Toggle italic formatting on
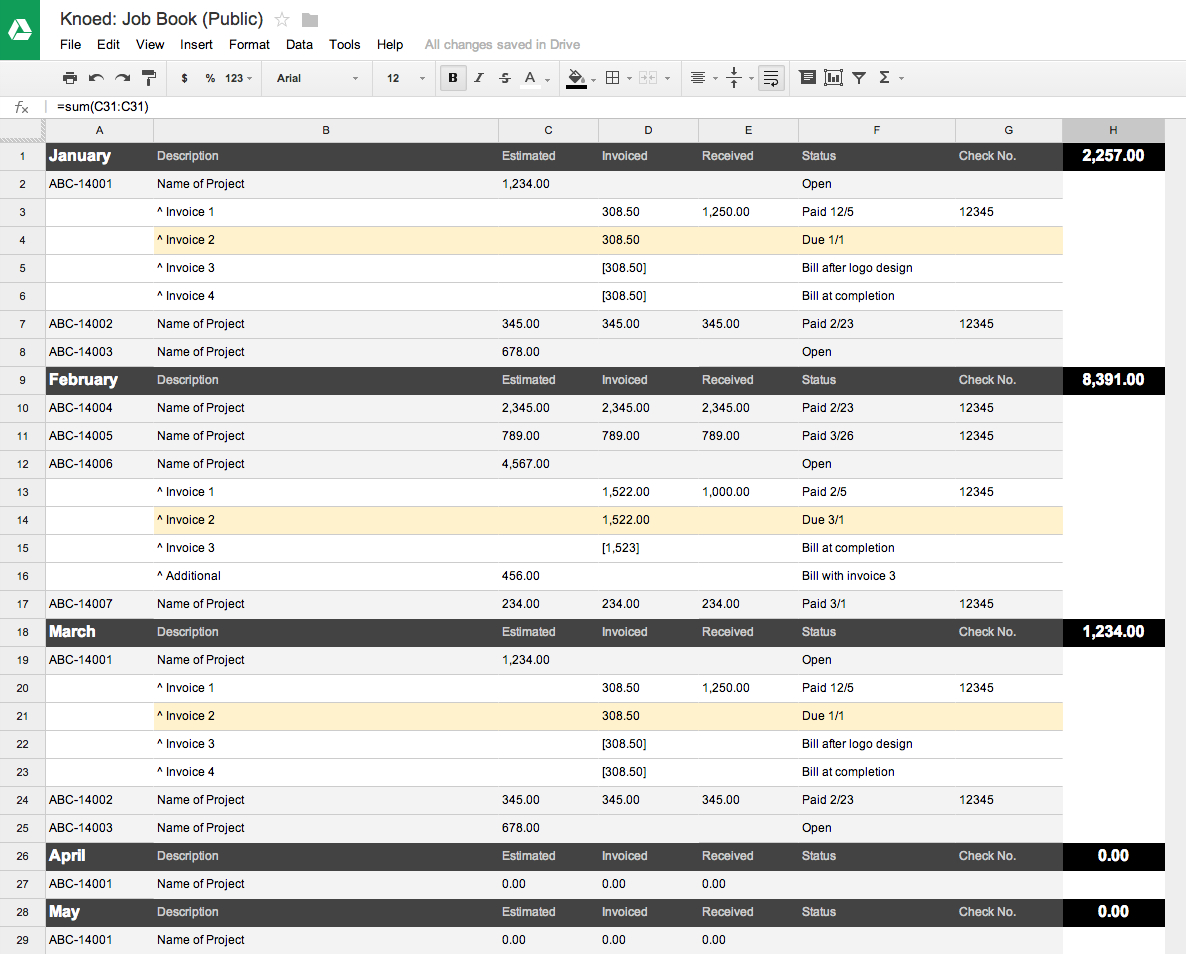The image size is (1186, 954). [479, 78]
